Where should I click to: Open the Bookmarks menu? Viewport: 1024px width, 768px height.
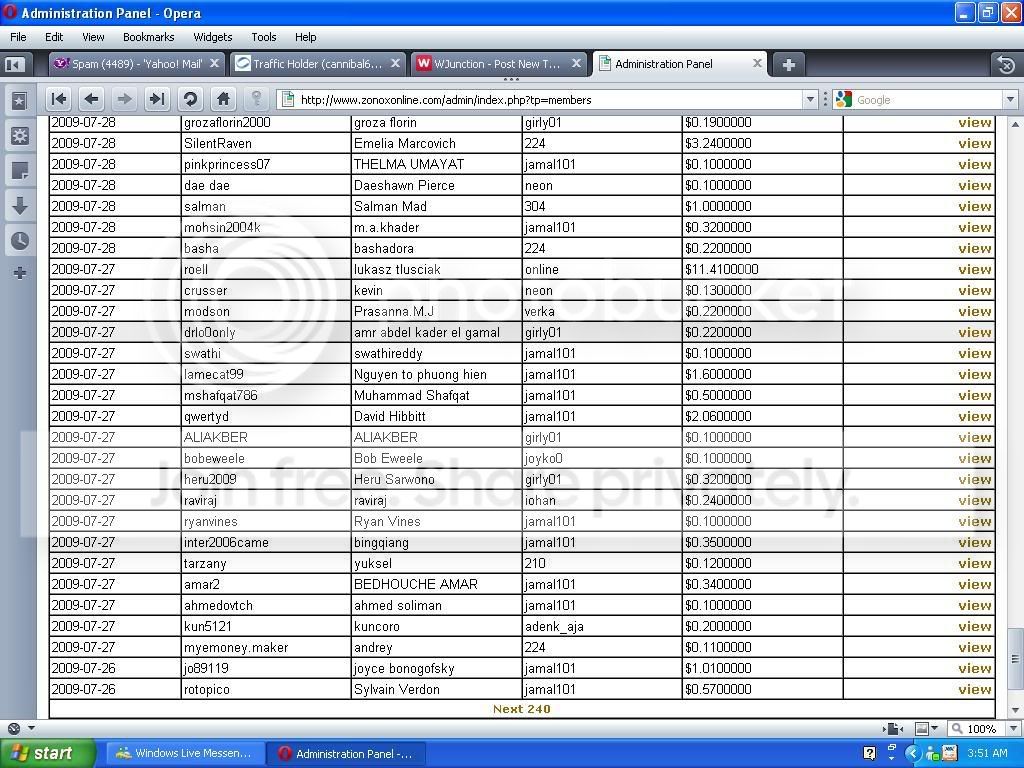coord(148,37)
